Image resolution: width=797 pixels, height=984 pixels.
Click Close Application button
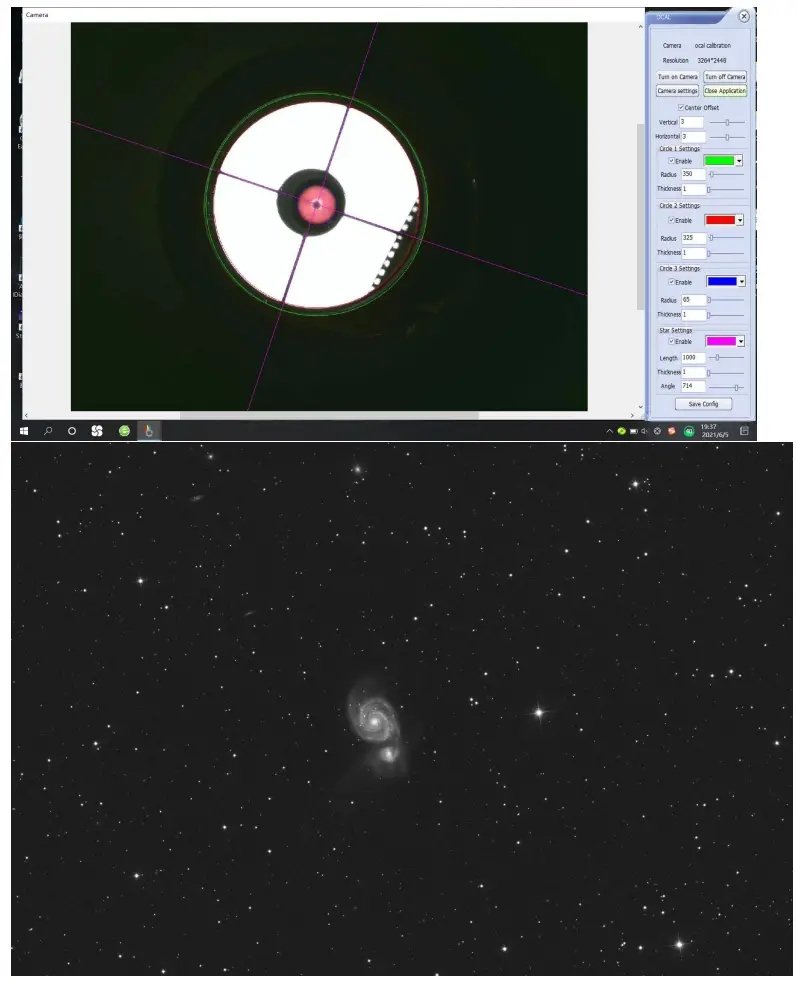[x=725, y=91]
